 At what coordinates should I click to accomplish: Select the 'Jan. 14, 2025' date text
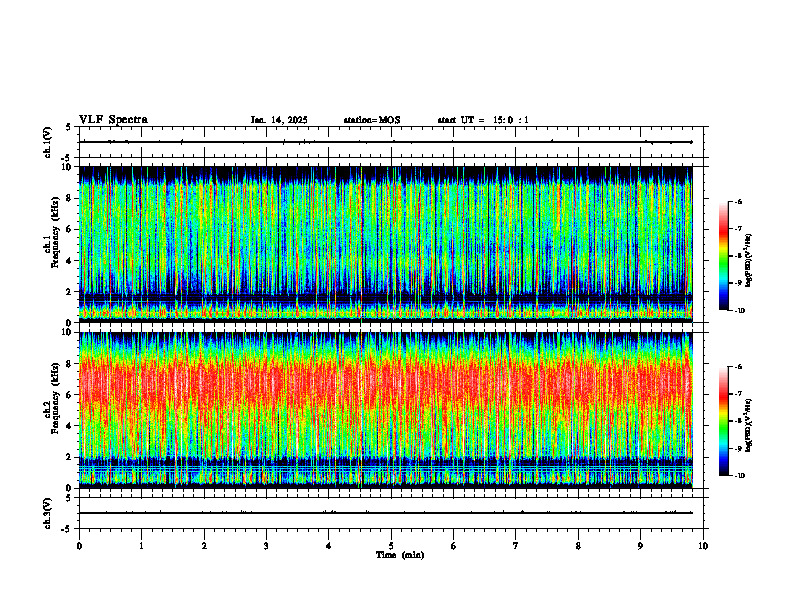click(x=279, y=120)
